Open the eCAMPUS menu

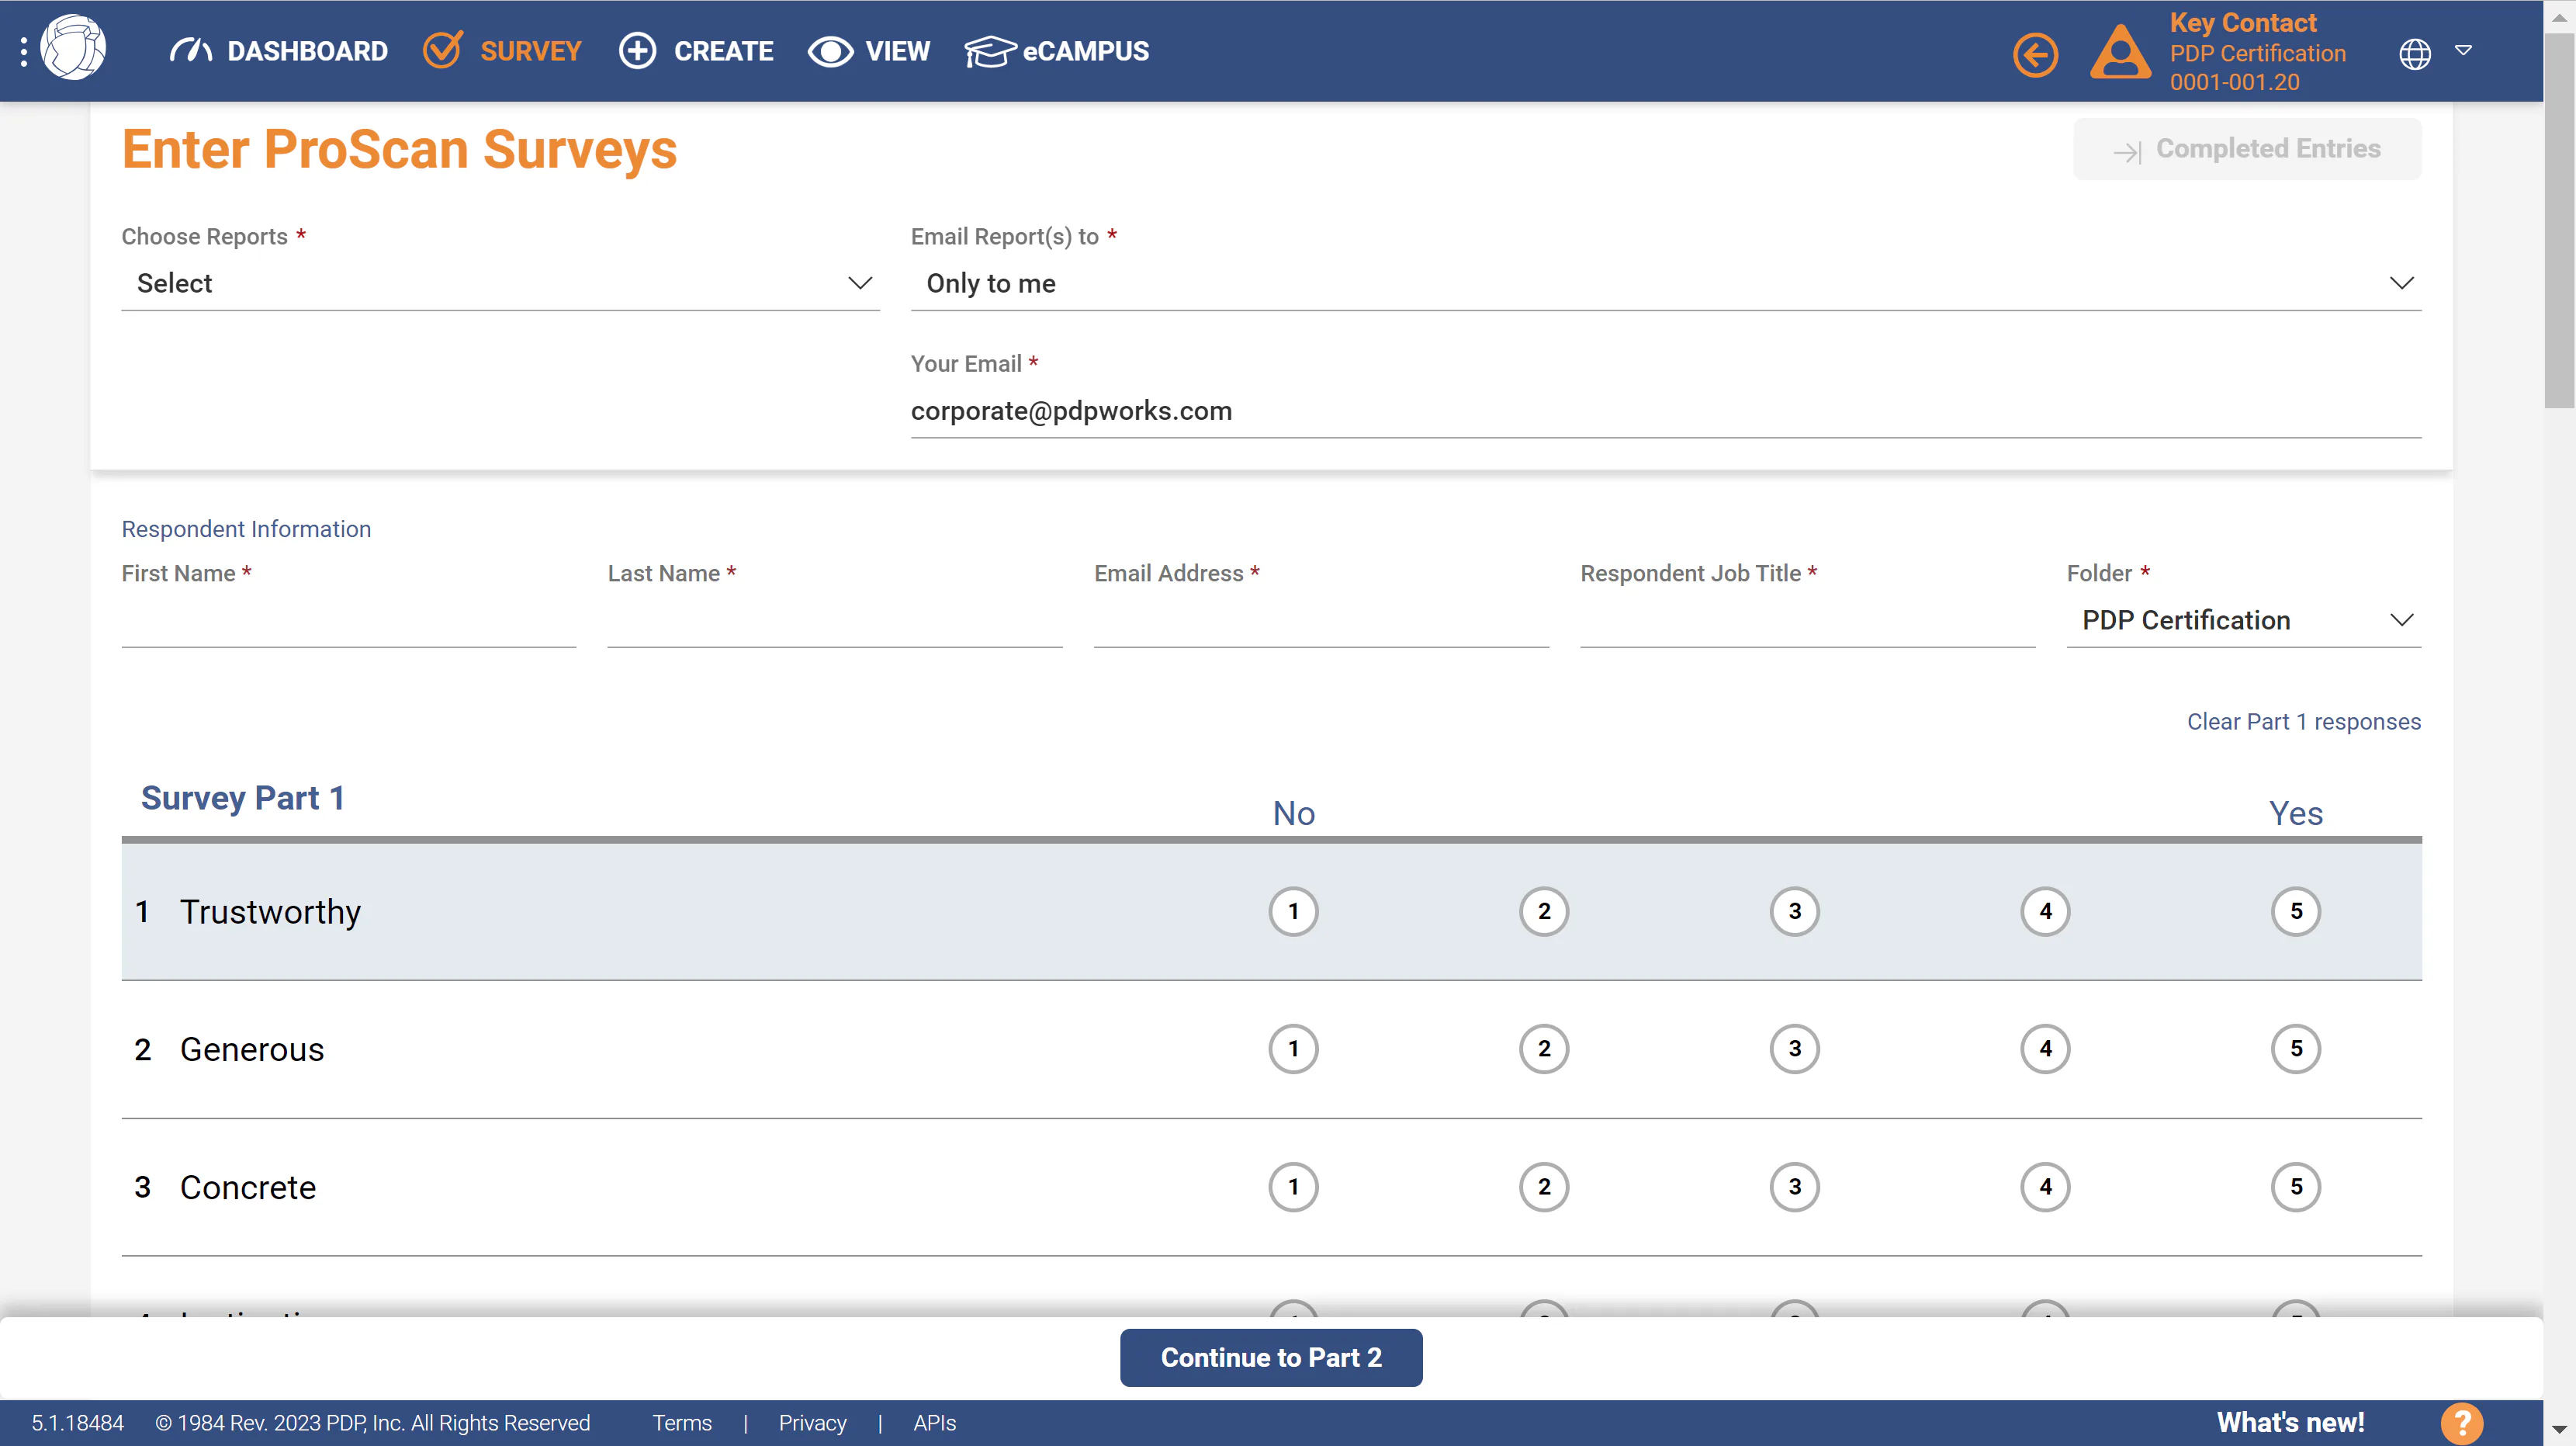click(x=1085, y=51)
